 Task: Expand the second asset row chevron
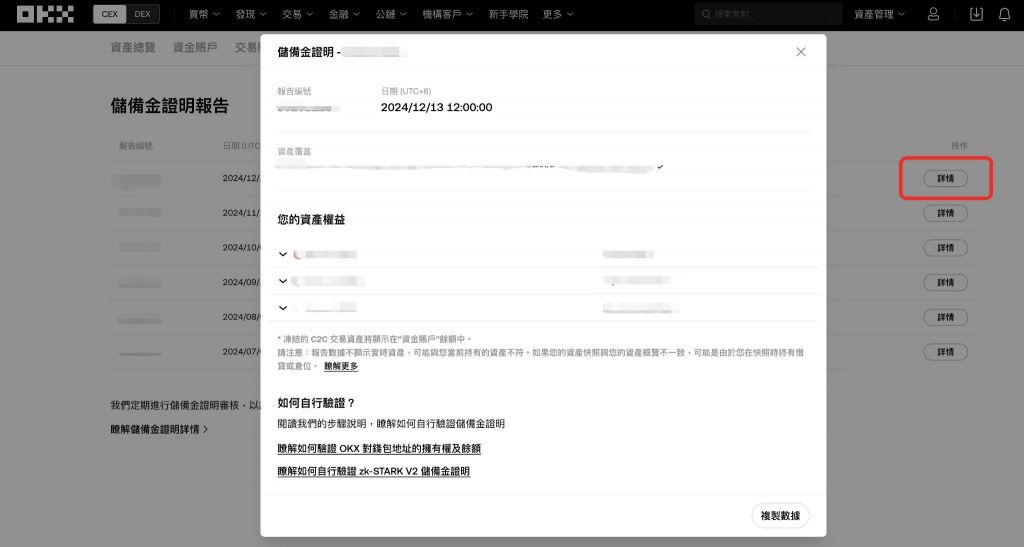pos(283,282)
